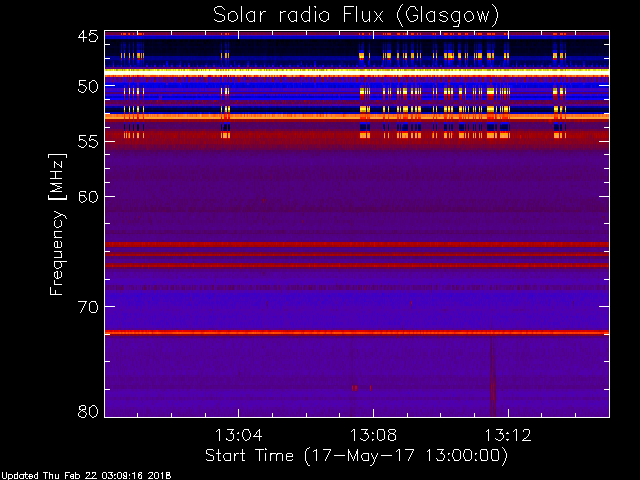Click the bright yellow band near 48 MHz
This screenshot has width=640, height=480.
point(357,71)
